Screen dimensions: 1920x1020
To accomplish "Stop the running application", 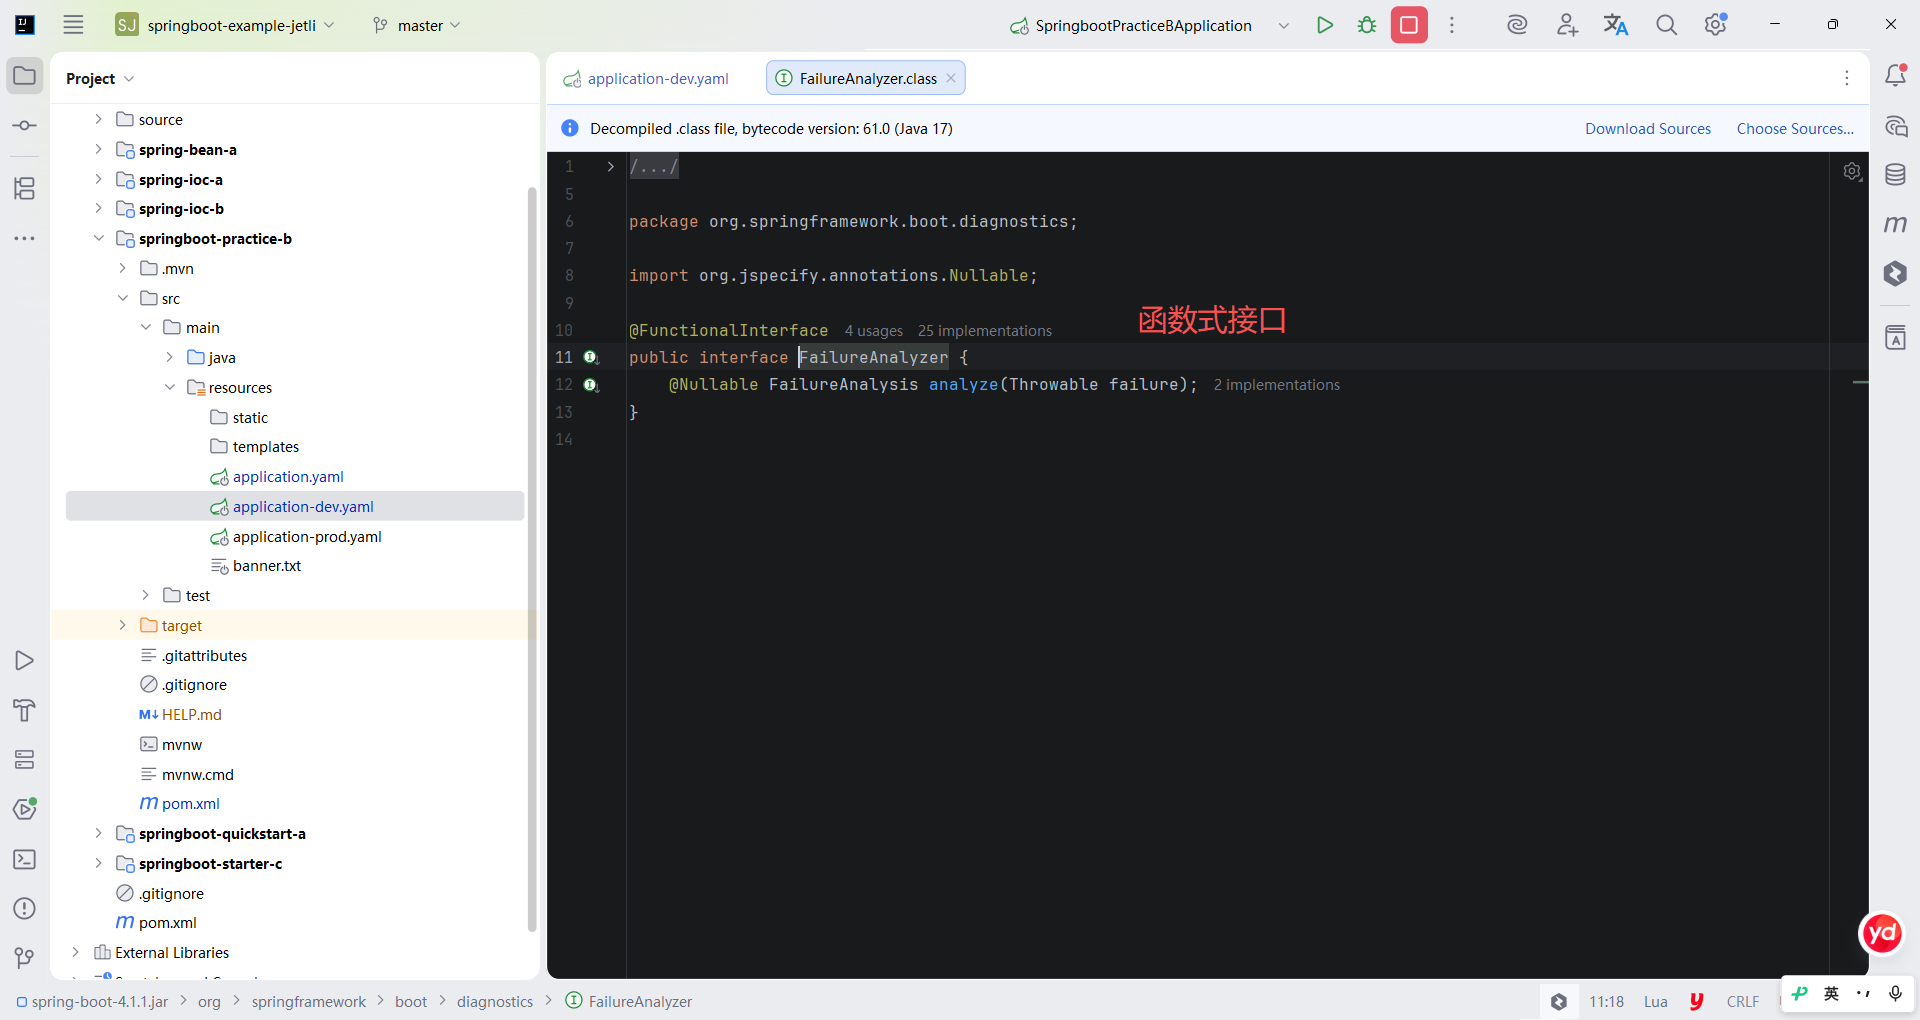I will tap(1409, 25).
